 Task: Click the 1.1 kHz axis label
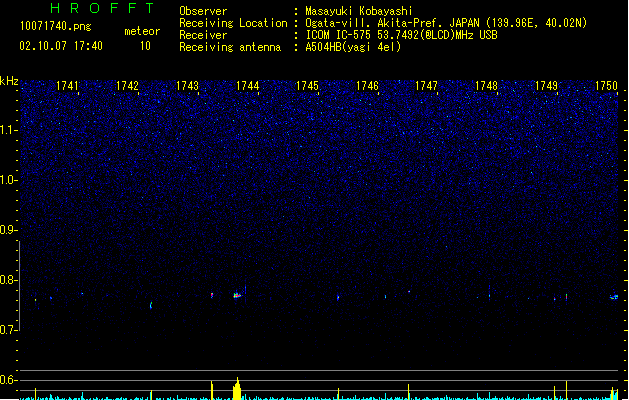coord(8,130)
